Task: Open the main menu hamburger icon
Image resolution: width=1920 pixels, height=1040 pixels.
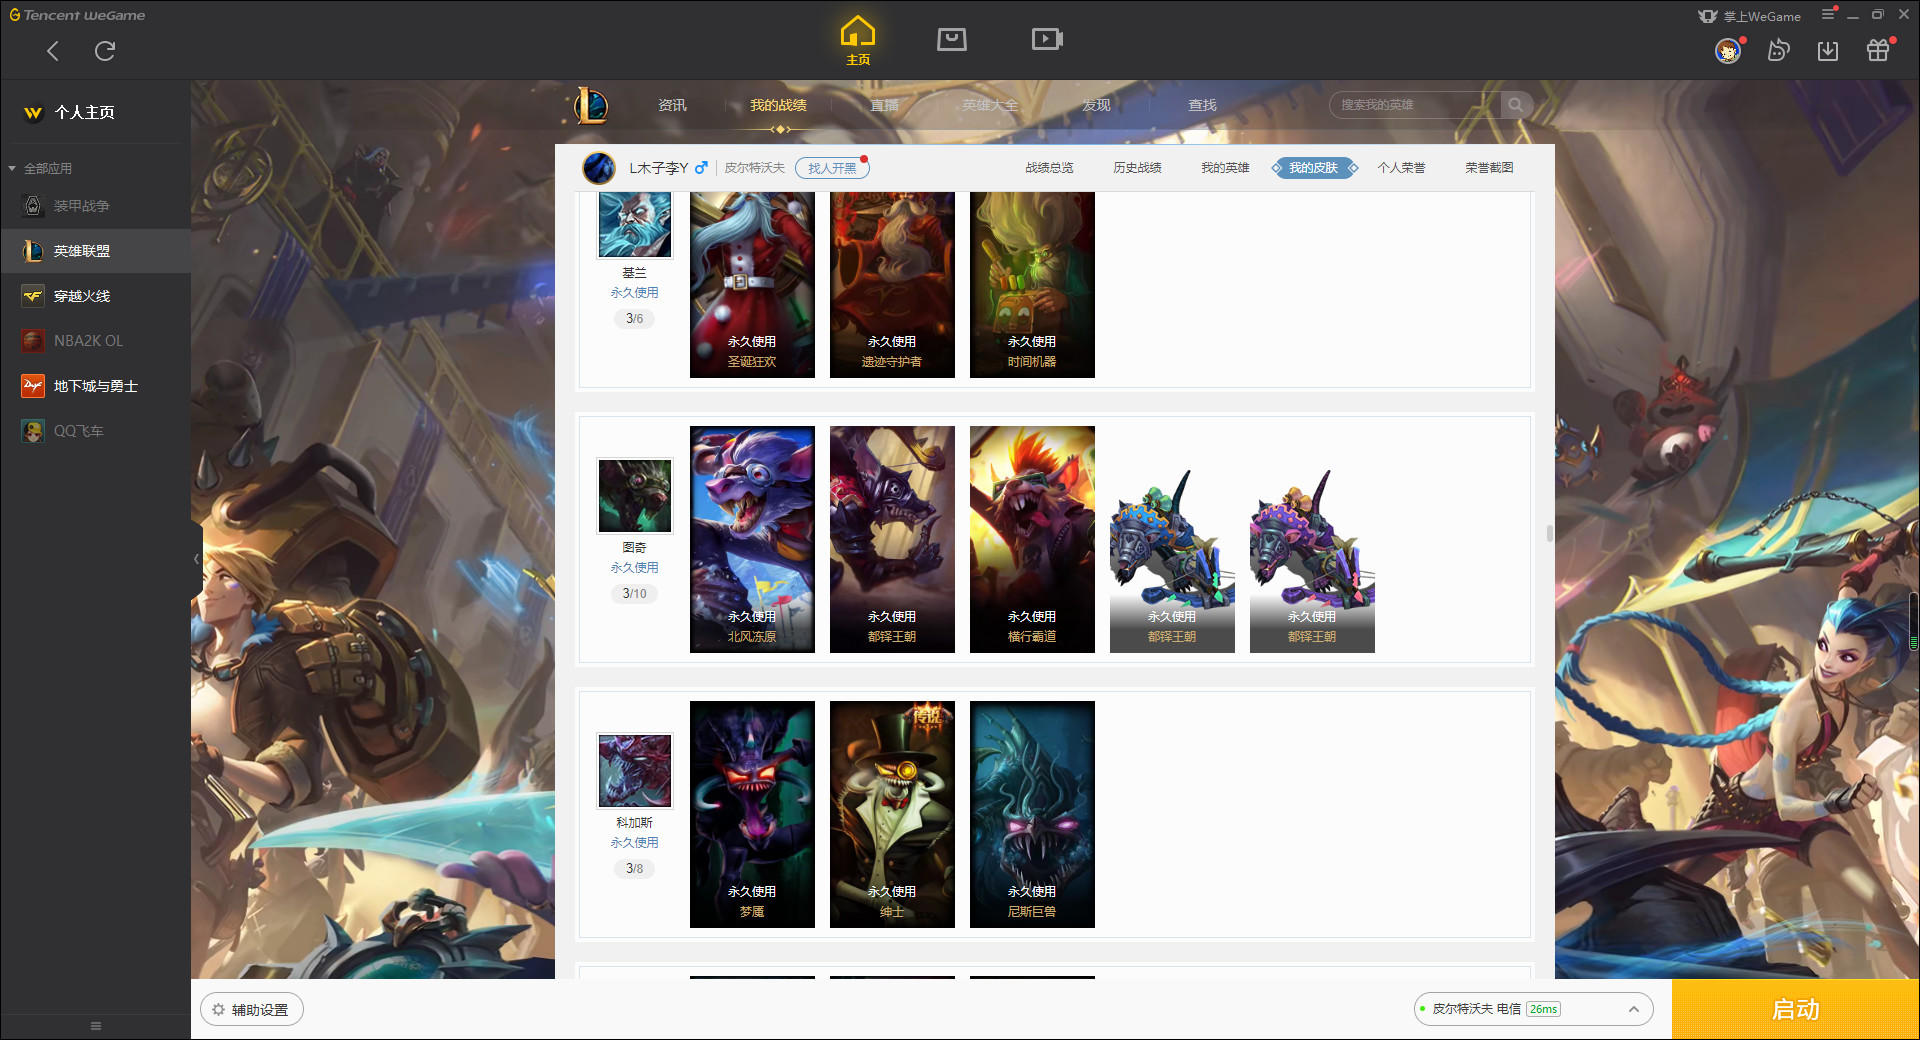Action: coord(1828,15)
